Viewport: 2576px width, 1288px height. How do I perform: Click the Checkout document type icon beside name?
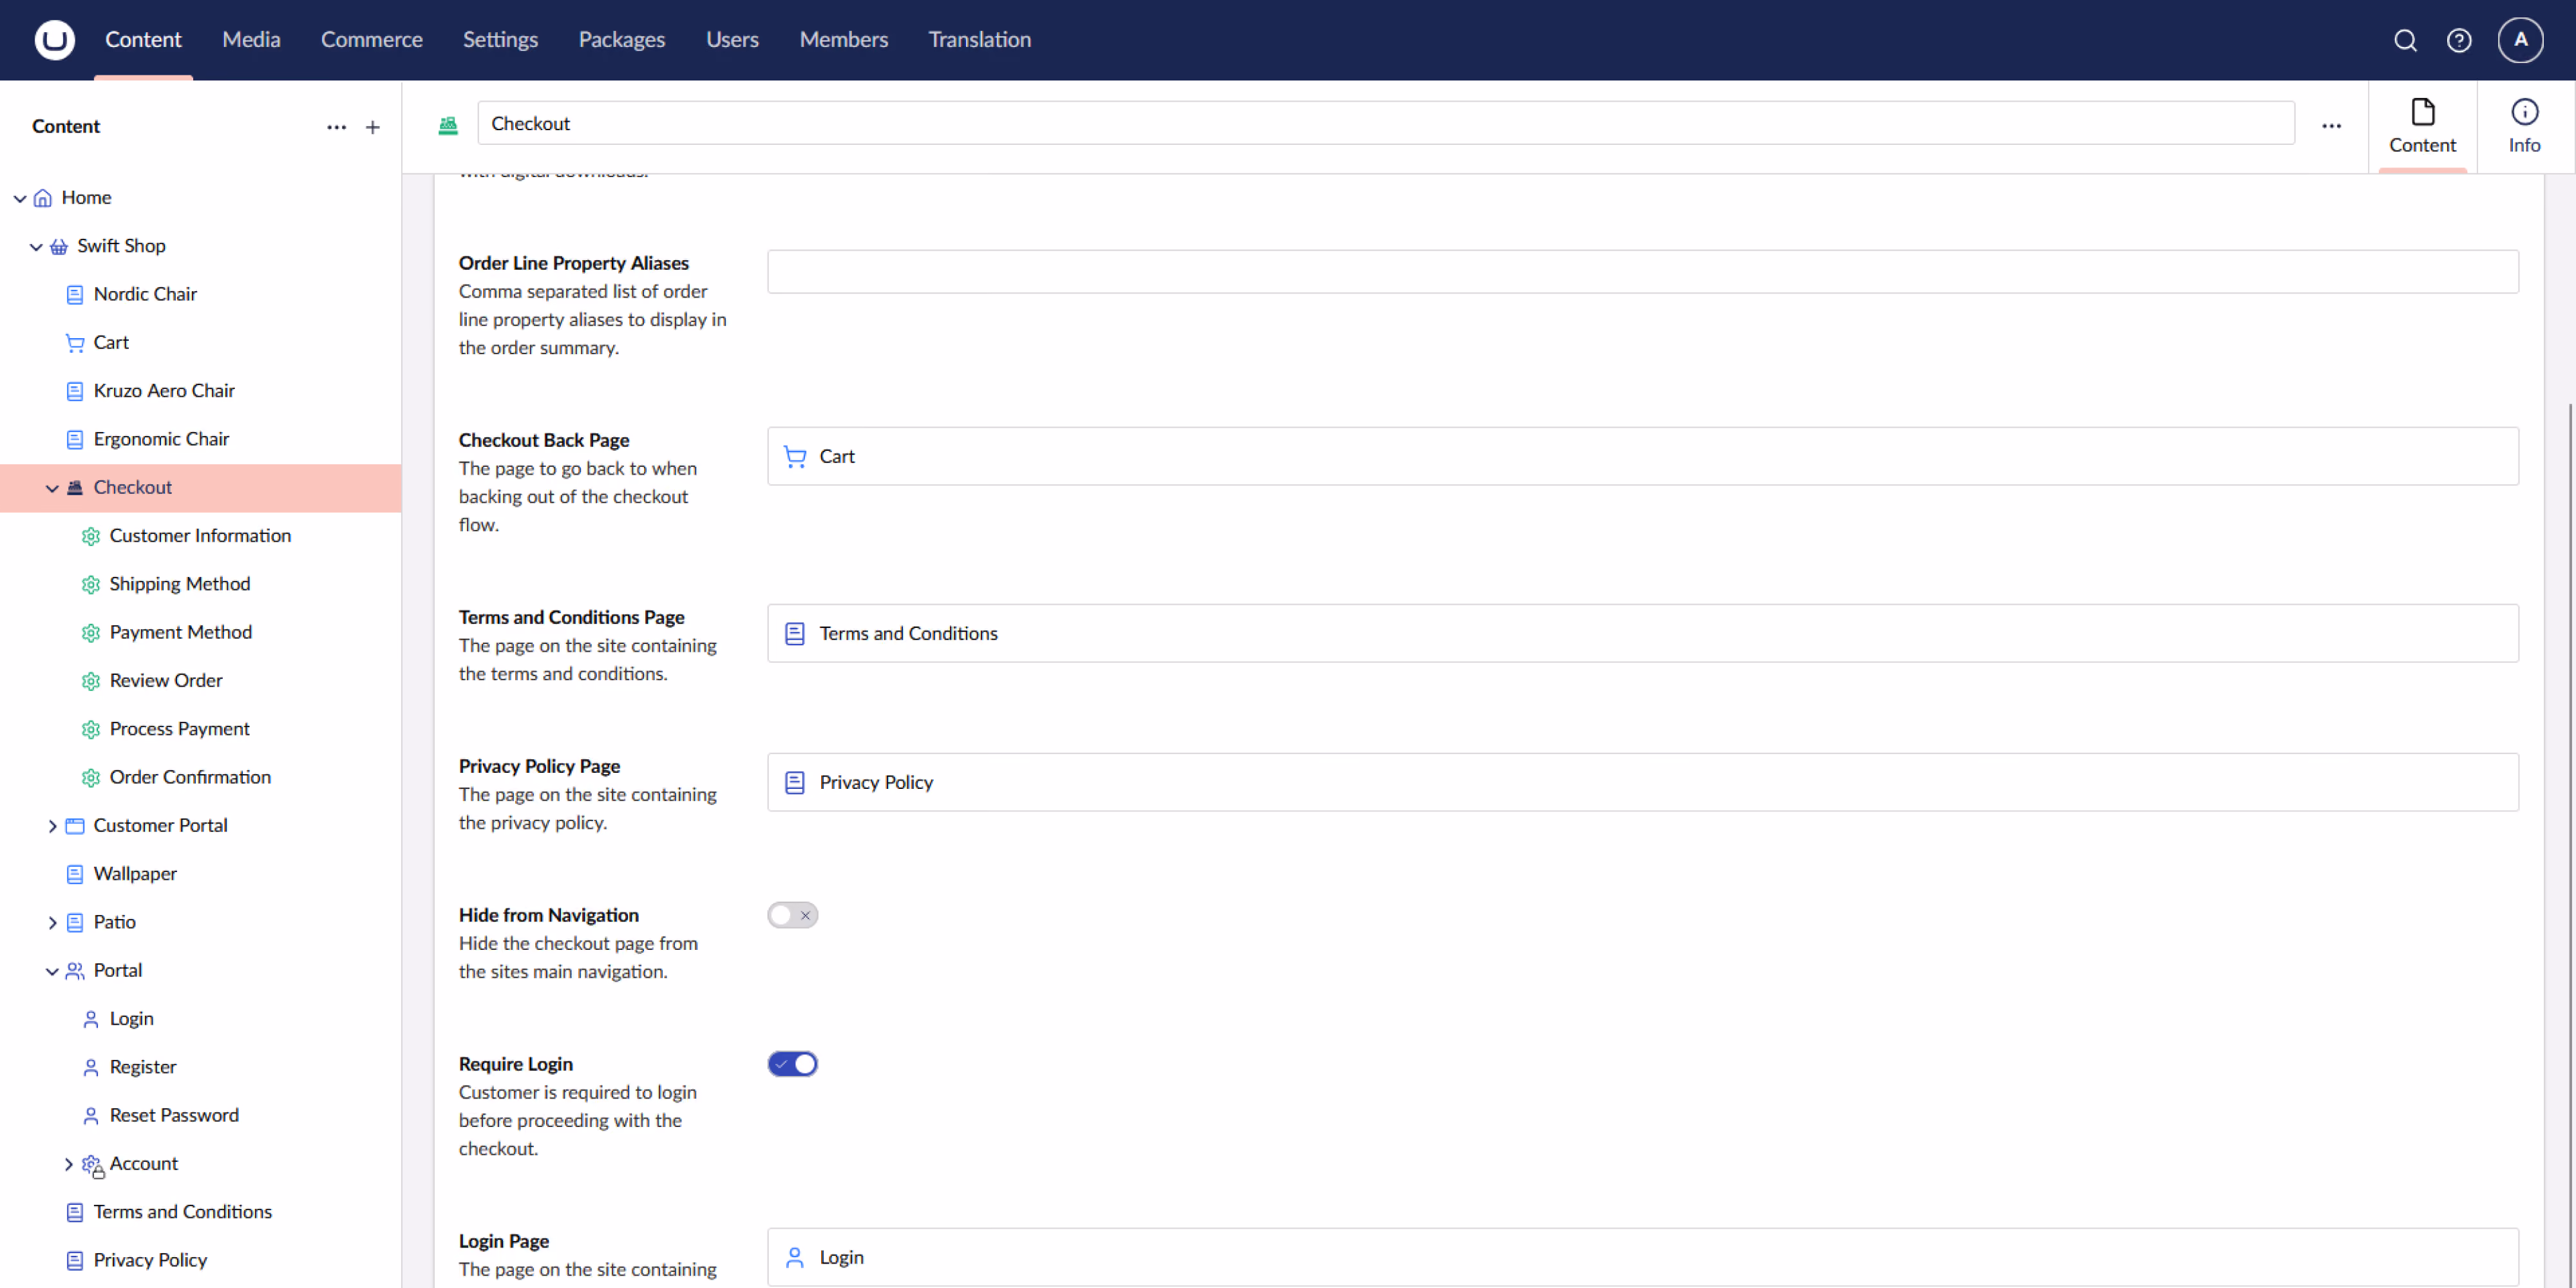point(448,125)
